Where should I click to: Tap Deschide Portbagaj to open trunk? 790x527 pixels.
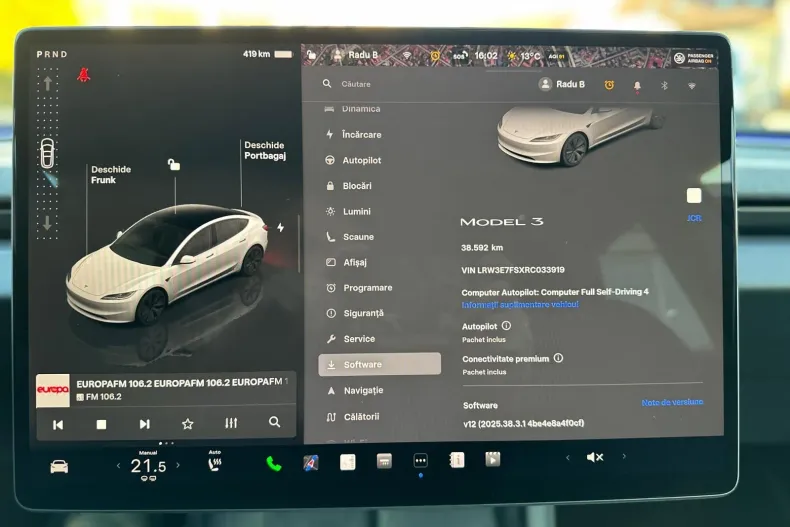point(265,150)
